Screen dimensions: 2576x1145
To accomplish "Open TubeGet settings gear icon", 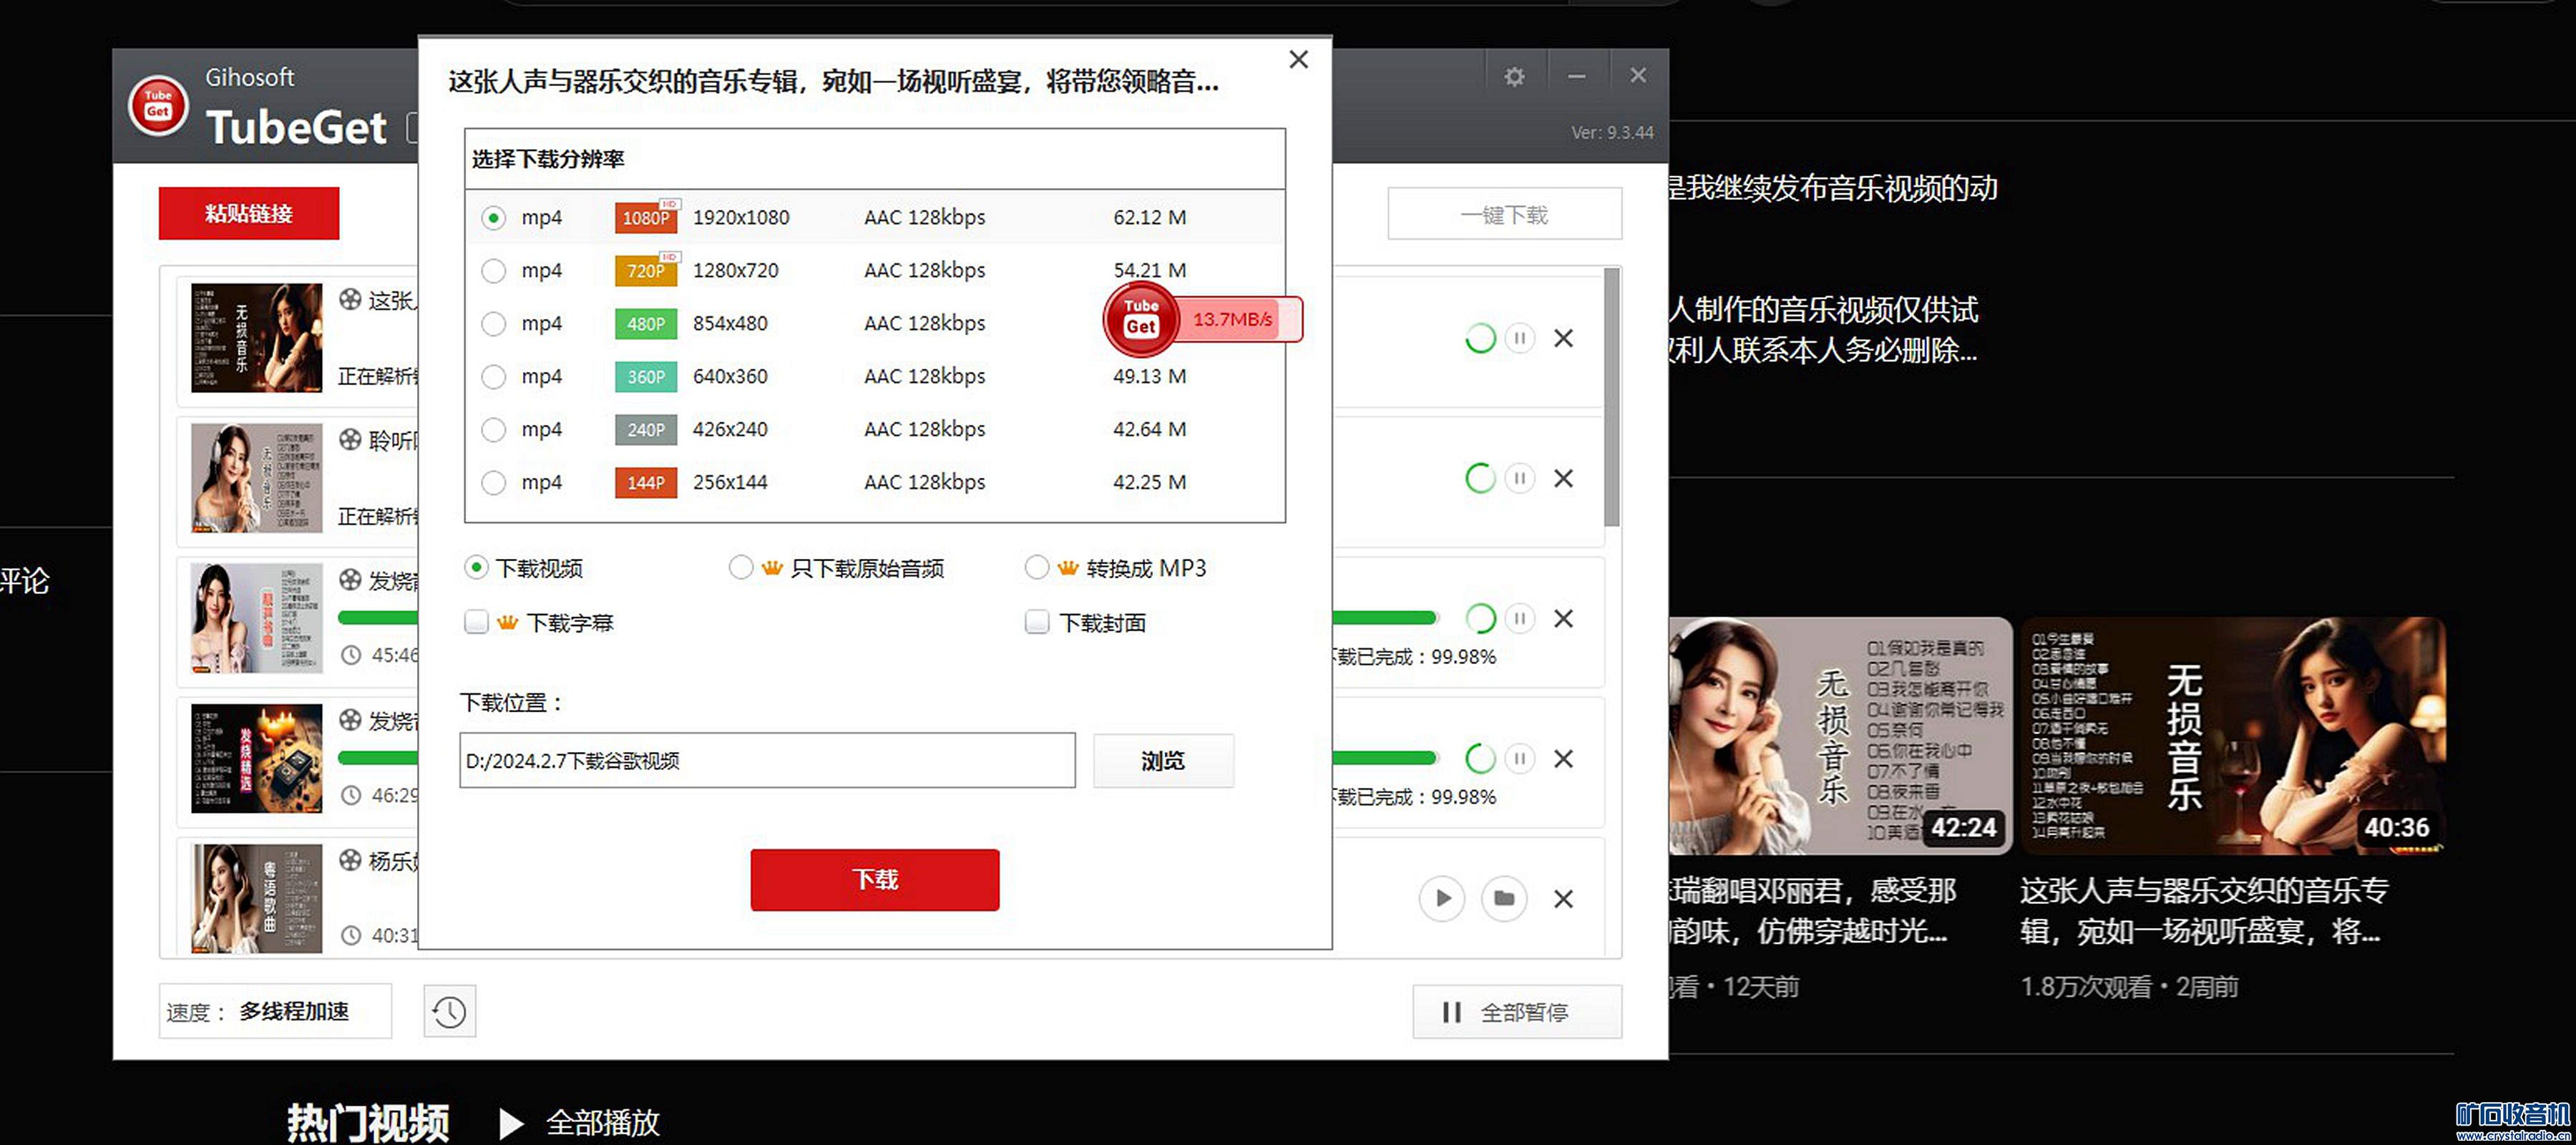I will 1514,76.
